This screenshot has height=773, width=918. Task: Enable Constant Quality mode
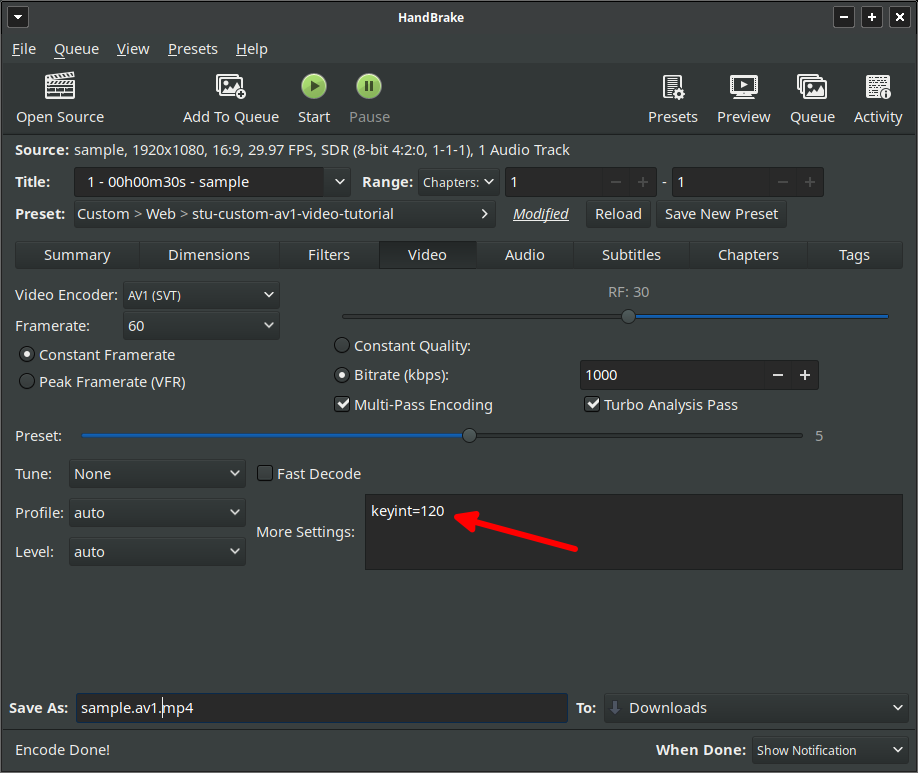click(341, 345)
